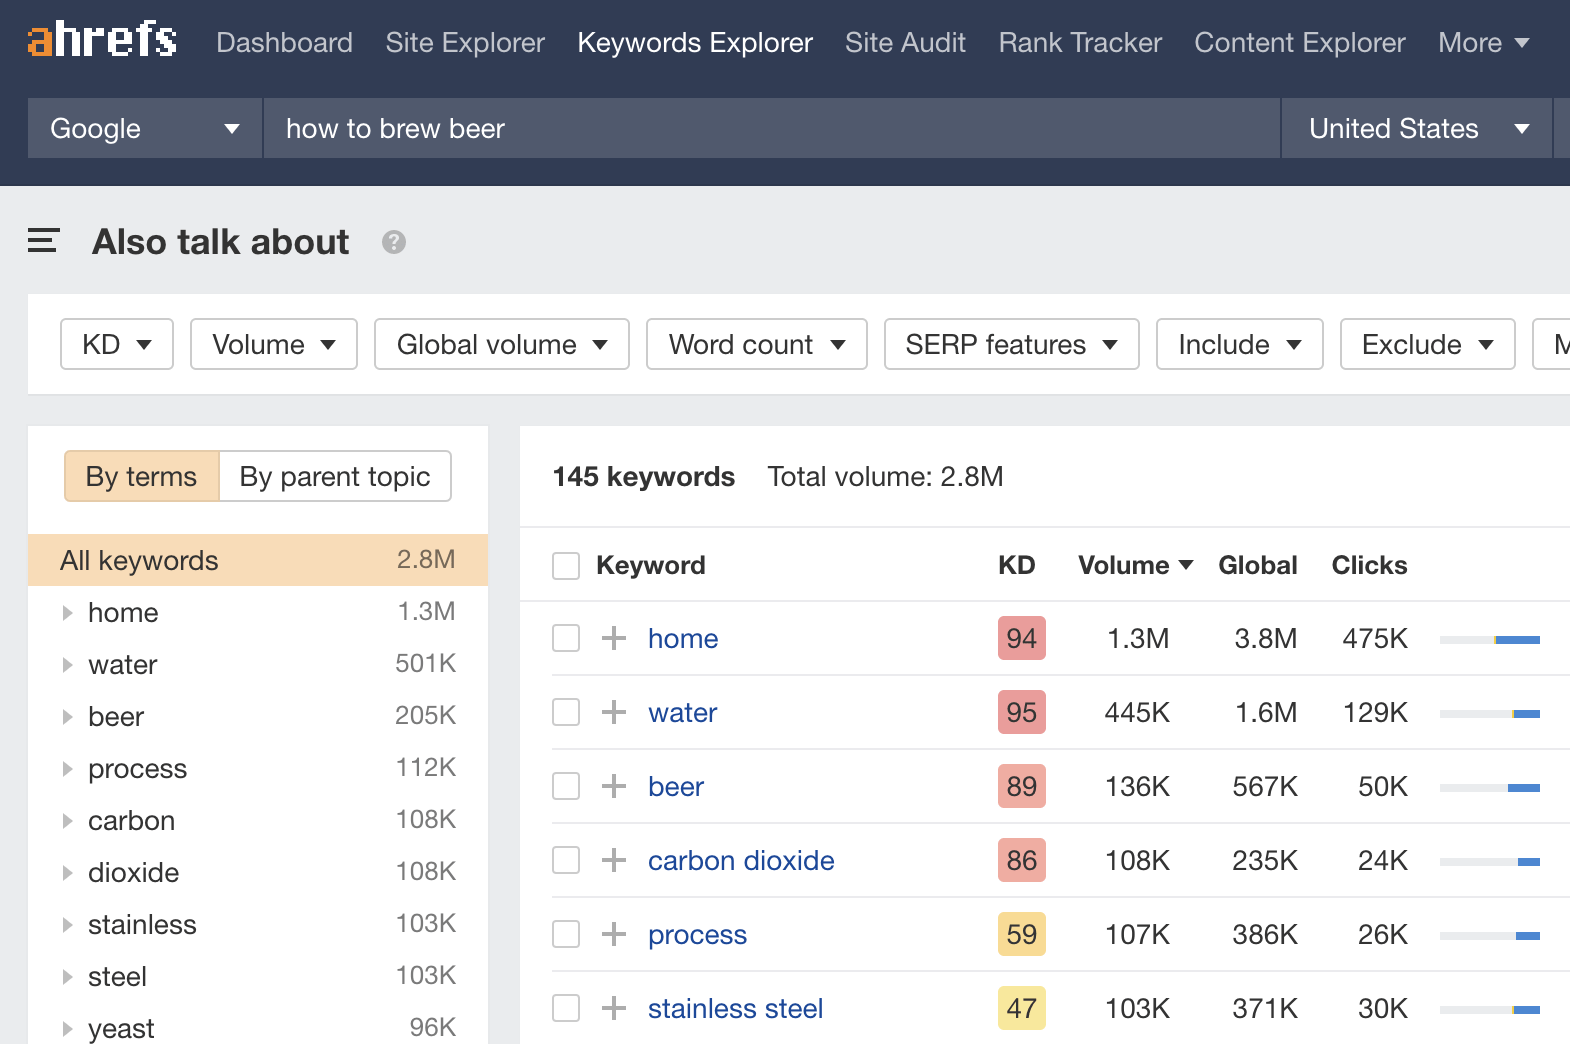Click the help question mark icon
The height and width of the screenshot is (1044, 1570).
[394, 242]
